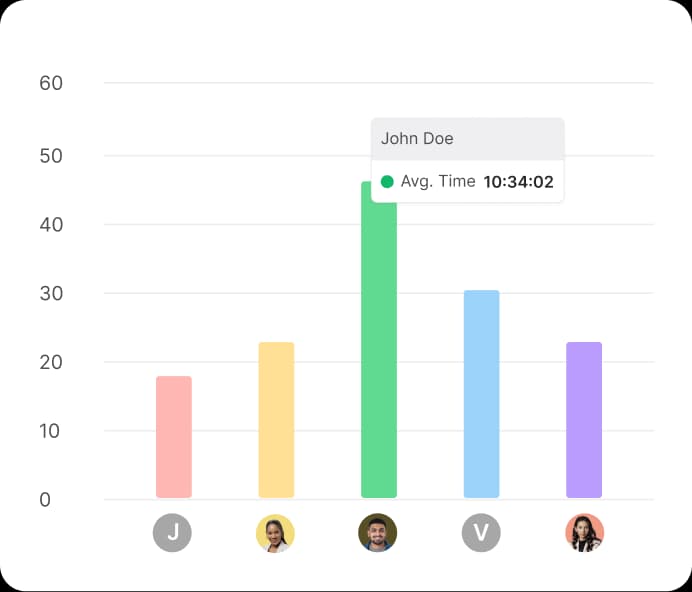The height and width of the screenshot is (592, 692).
Task: Click the woman avatar with yellow background
Action: pos(275,533)
